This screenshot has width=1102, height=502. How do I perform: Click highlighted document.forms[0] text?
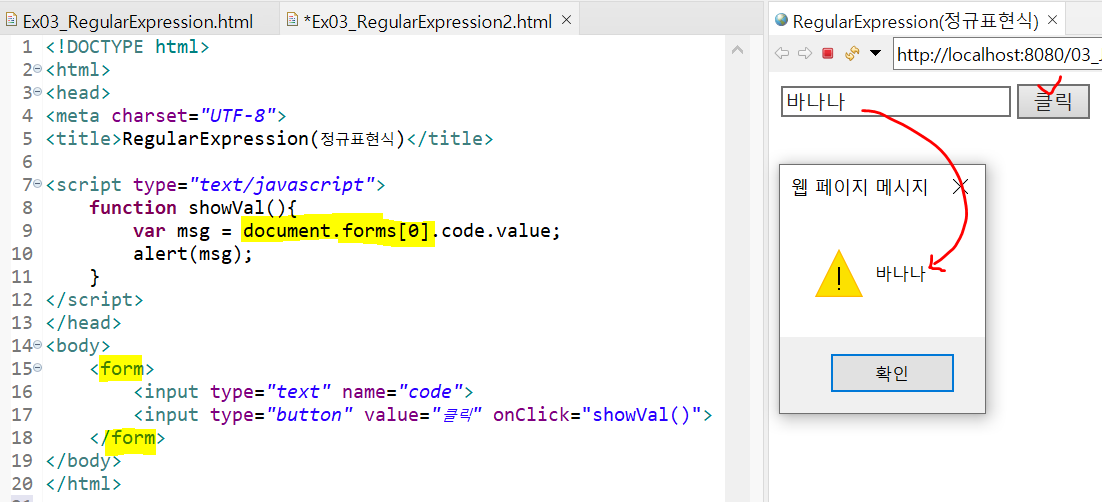click(339, 231)
